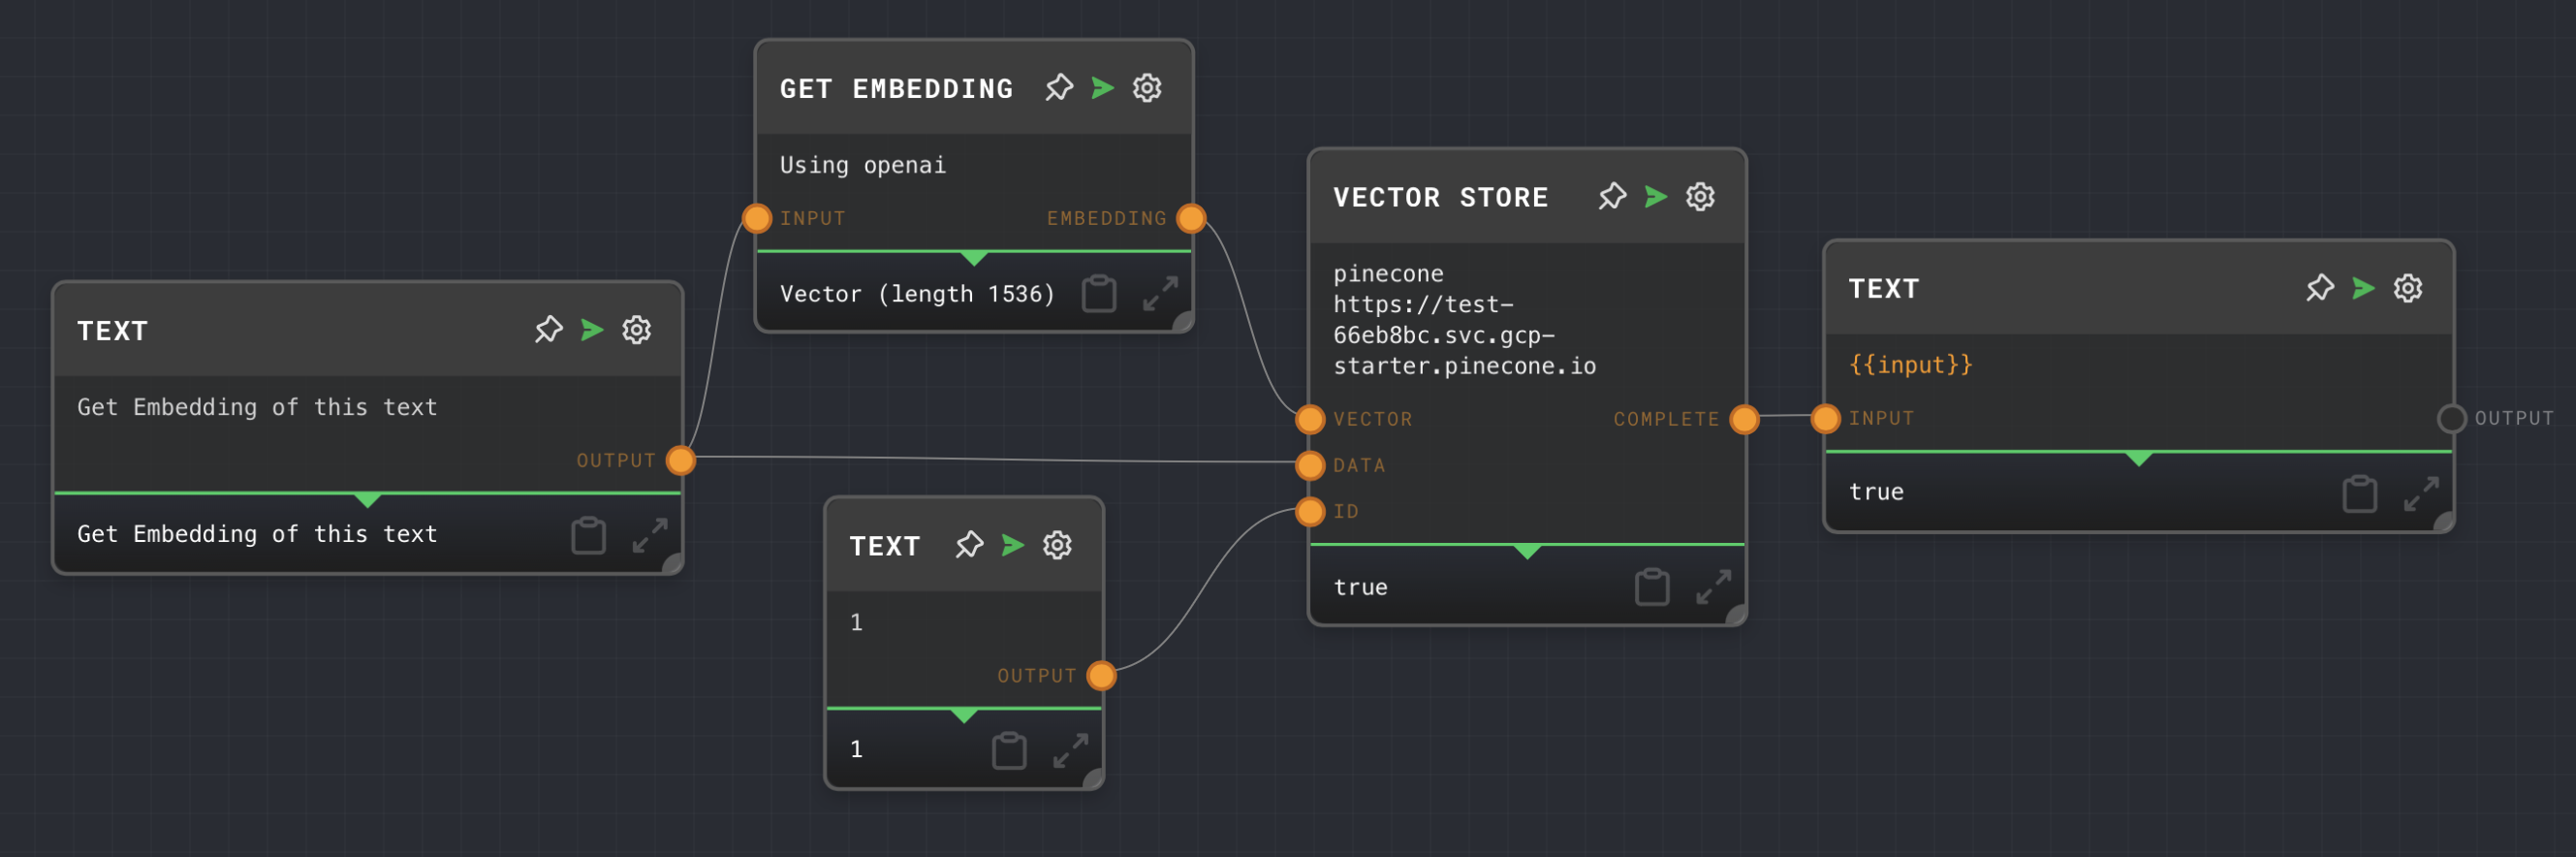Click the VECTOR input port on Vector Store
This screenshot has height=857, width=2576.
(x=1311, y=419)
